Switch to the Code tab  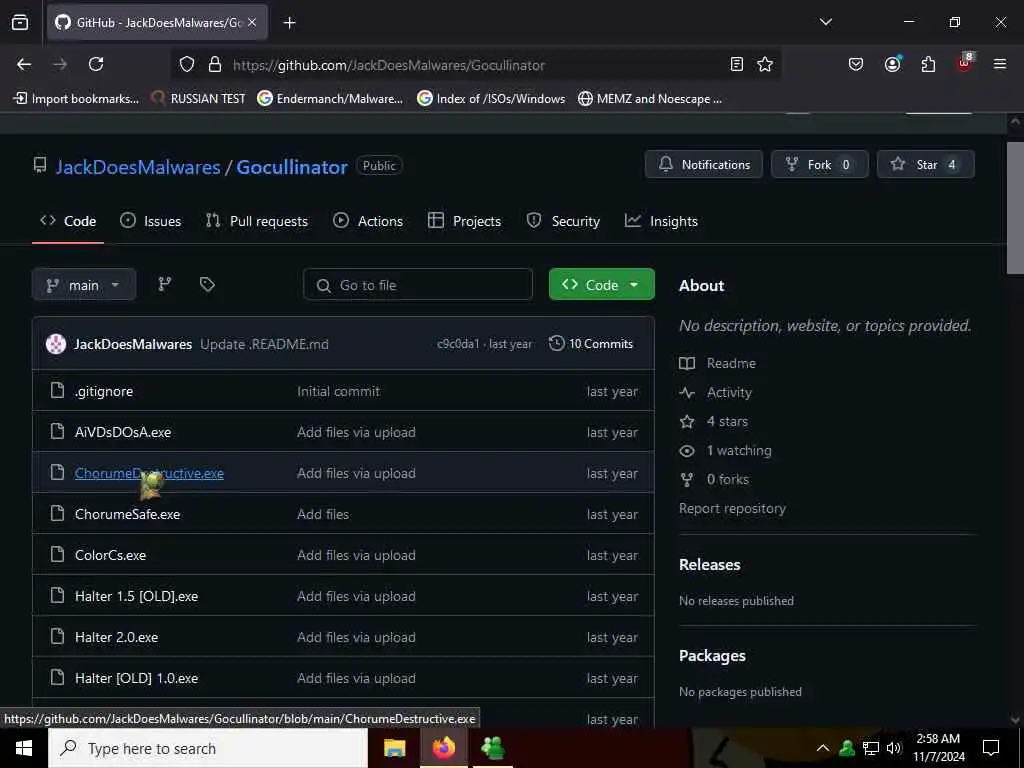click(68, 221)
